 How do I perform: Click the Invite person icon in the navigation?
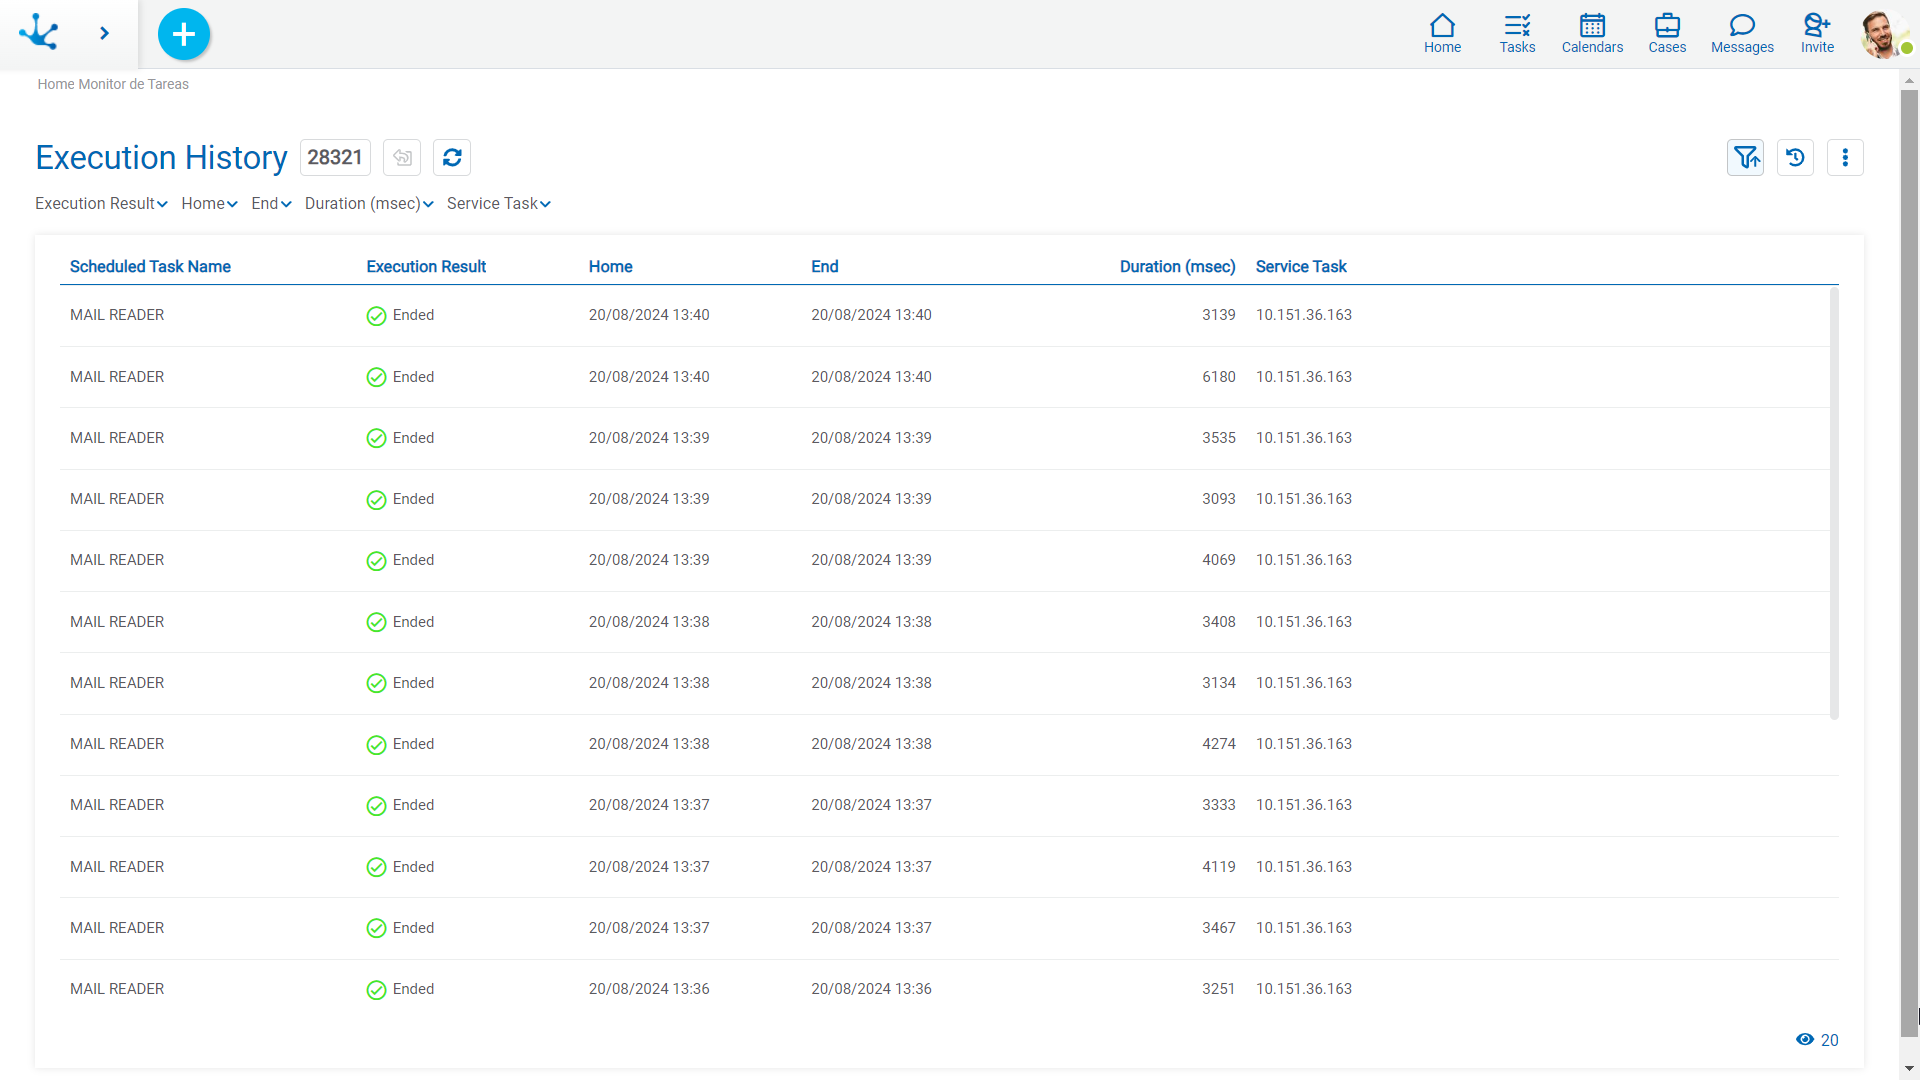pos(1817,33)
